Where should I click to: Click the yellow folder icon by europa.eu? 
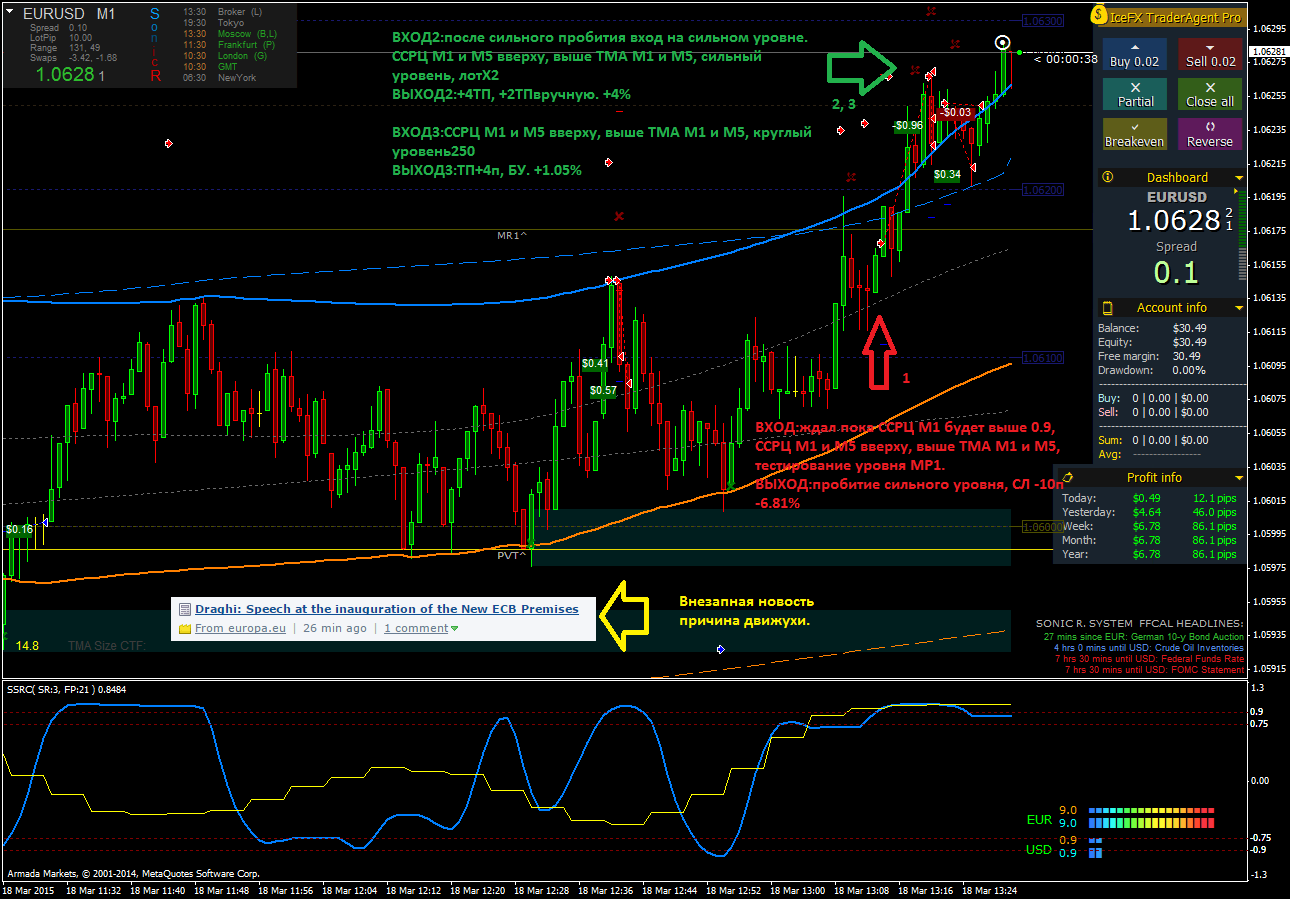(x=185, y=628)
